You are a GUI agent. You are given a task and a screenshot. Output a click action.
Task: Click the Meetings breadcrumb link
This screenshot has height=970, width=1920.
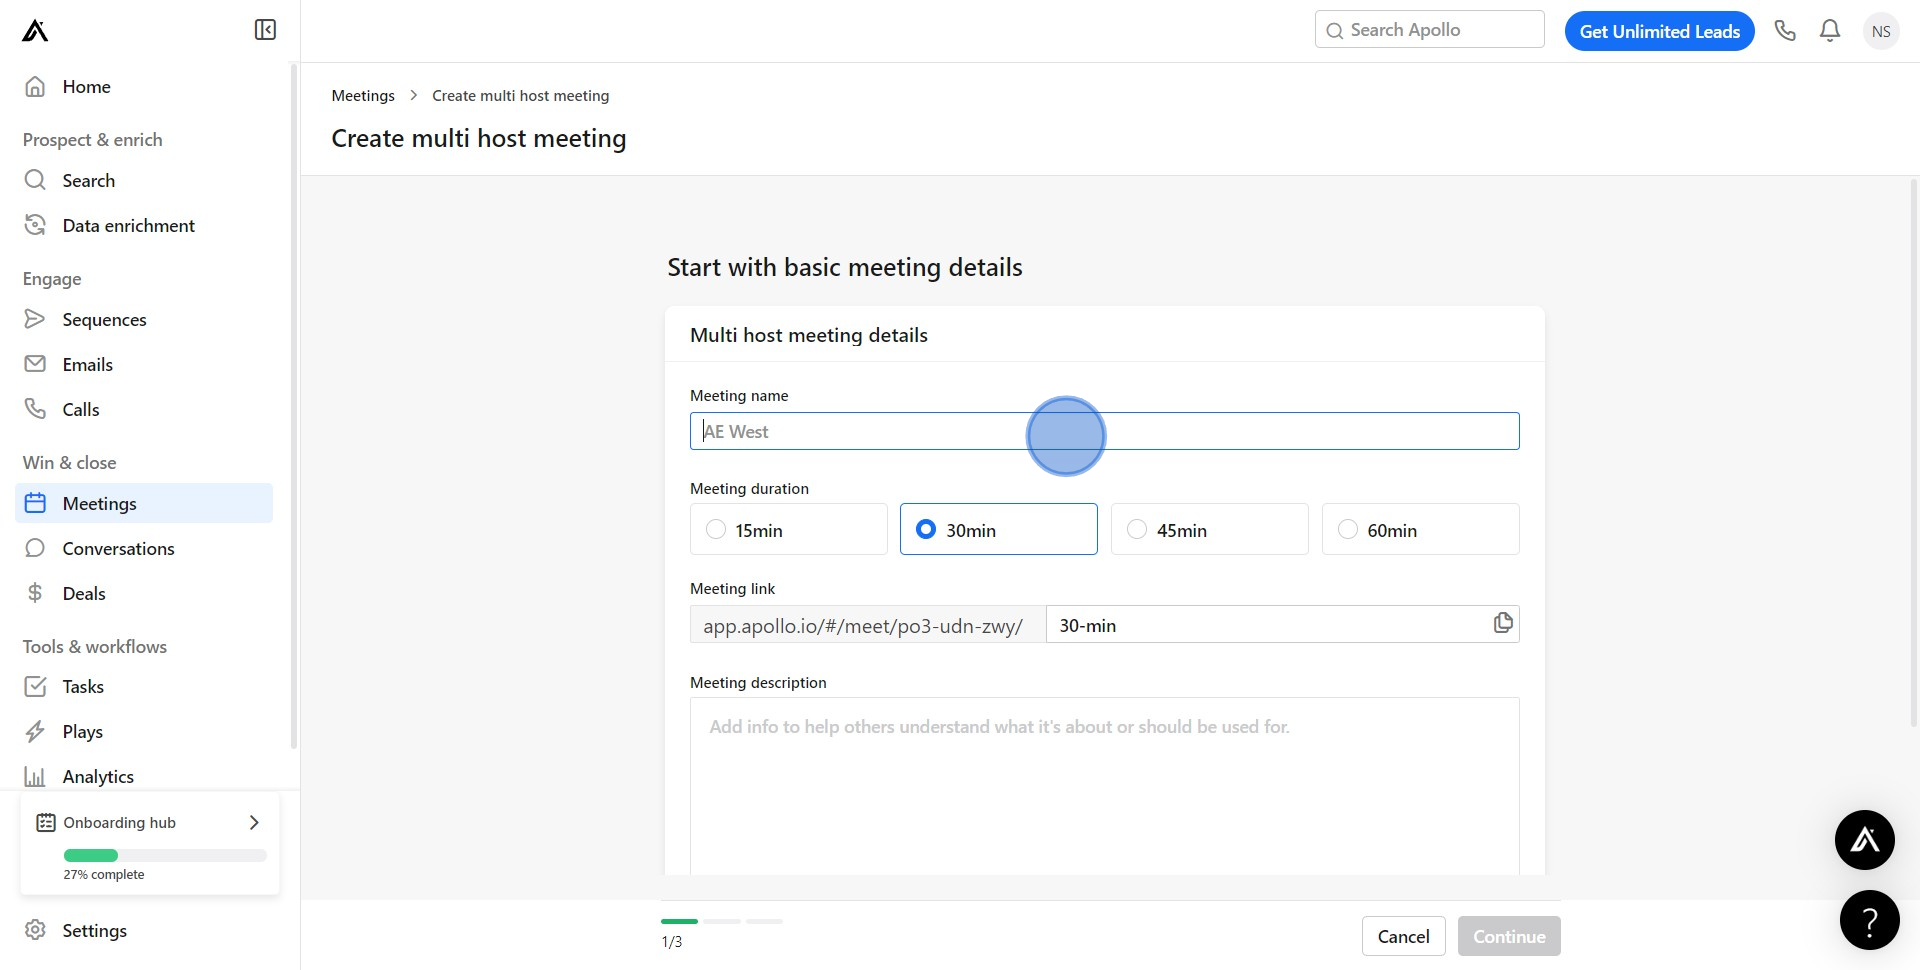pyautogui.click(x=363, y=95)
